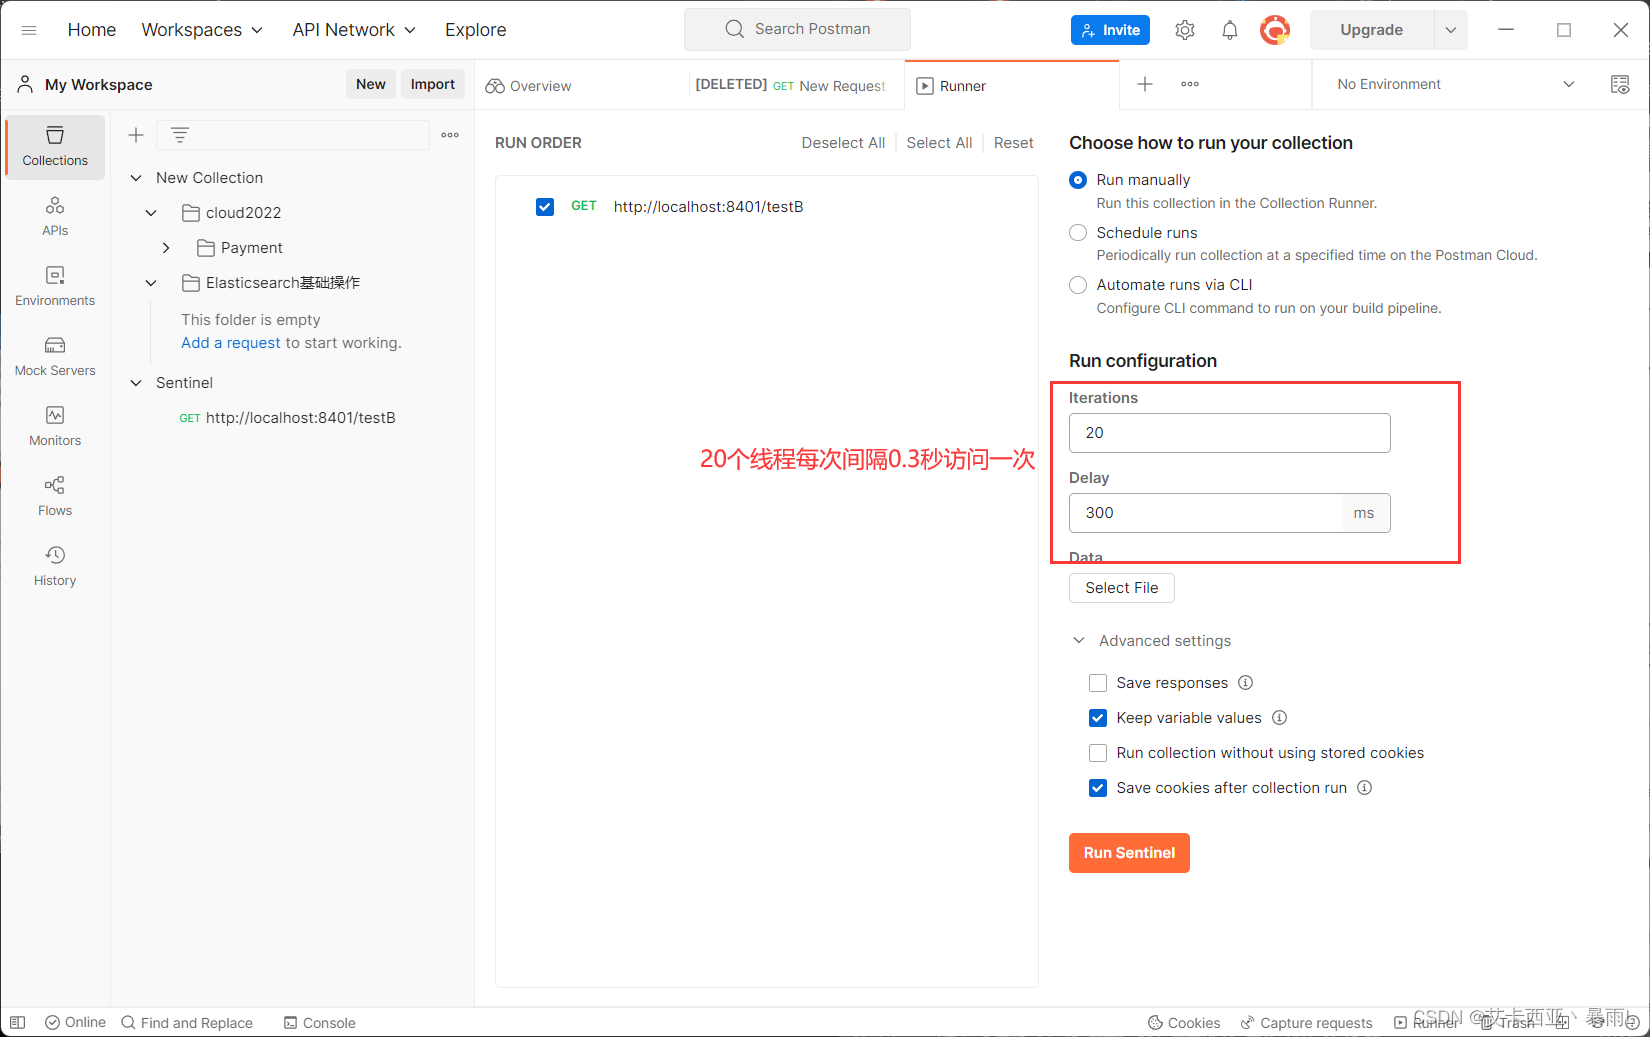Disable the Keep variable values checkbox

click(1098, 718)
